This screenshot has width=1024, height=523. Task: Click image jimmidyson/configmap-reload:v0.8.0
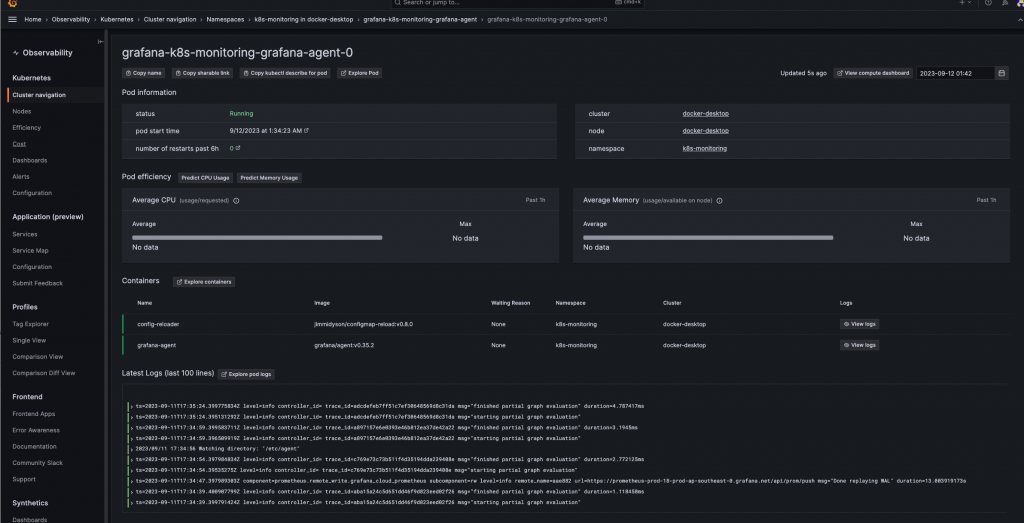[x=364, y=324]
